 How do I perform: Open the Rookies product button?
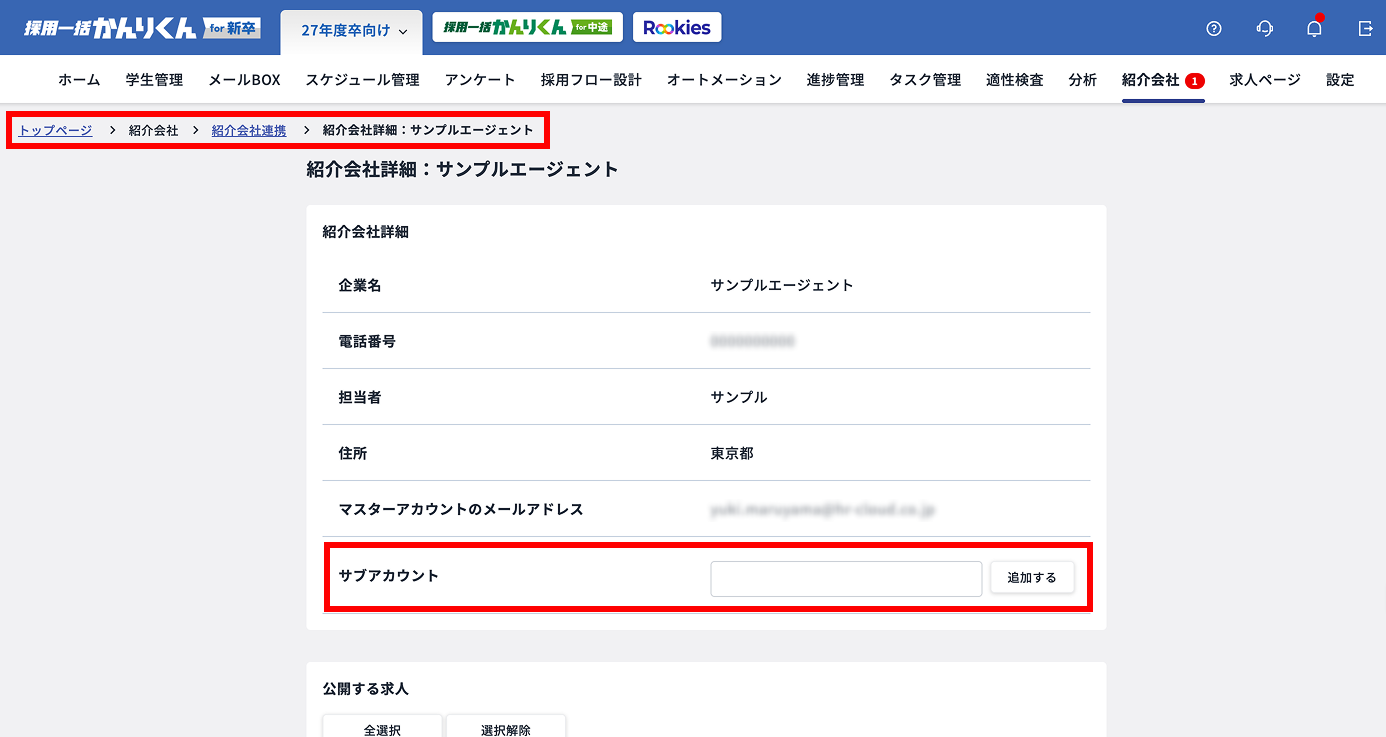coord(677,28)
